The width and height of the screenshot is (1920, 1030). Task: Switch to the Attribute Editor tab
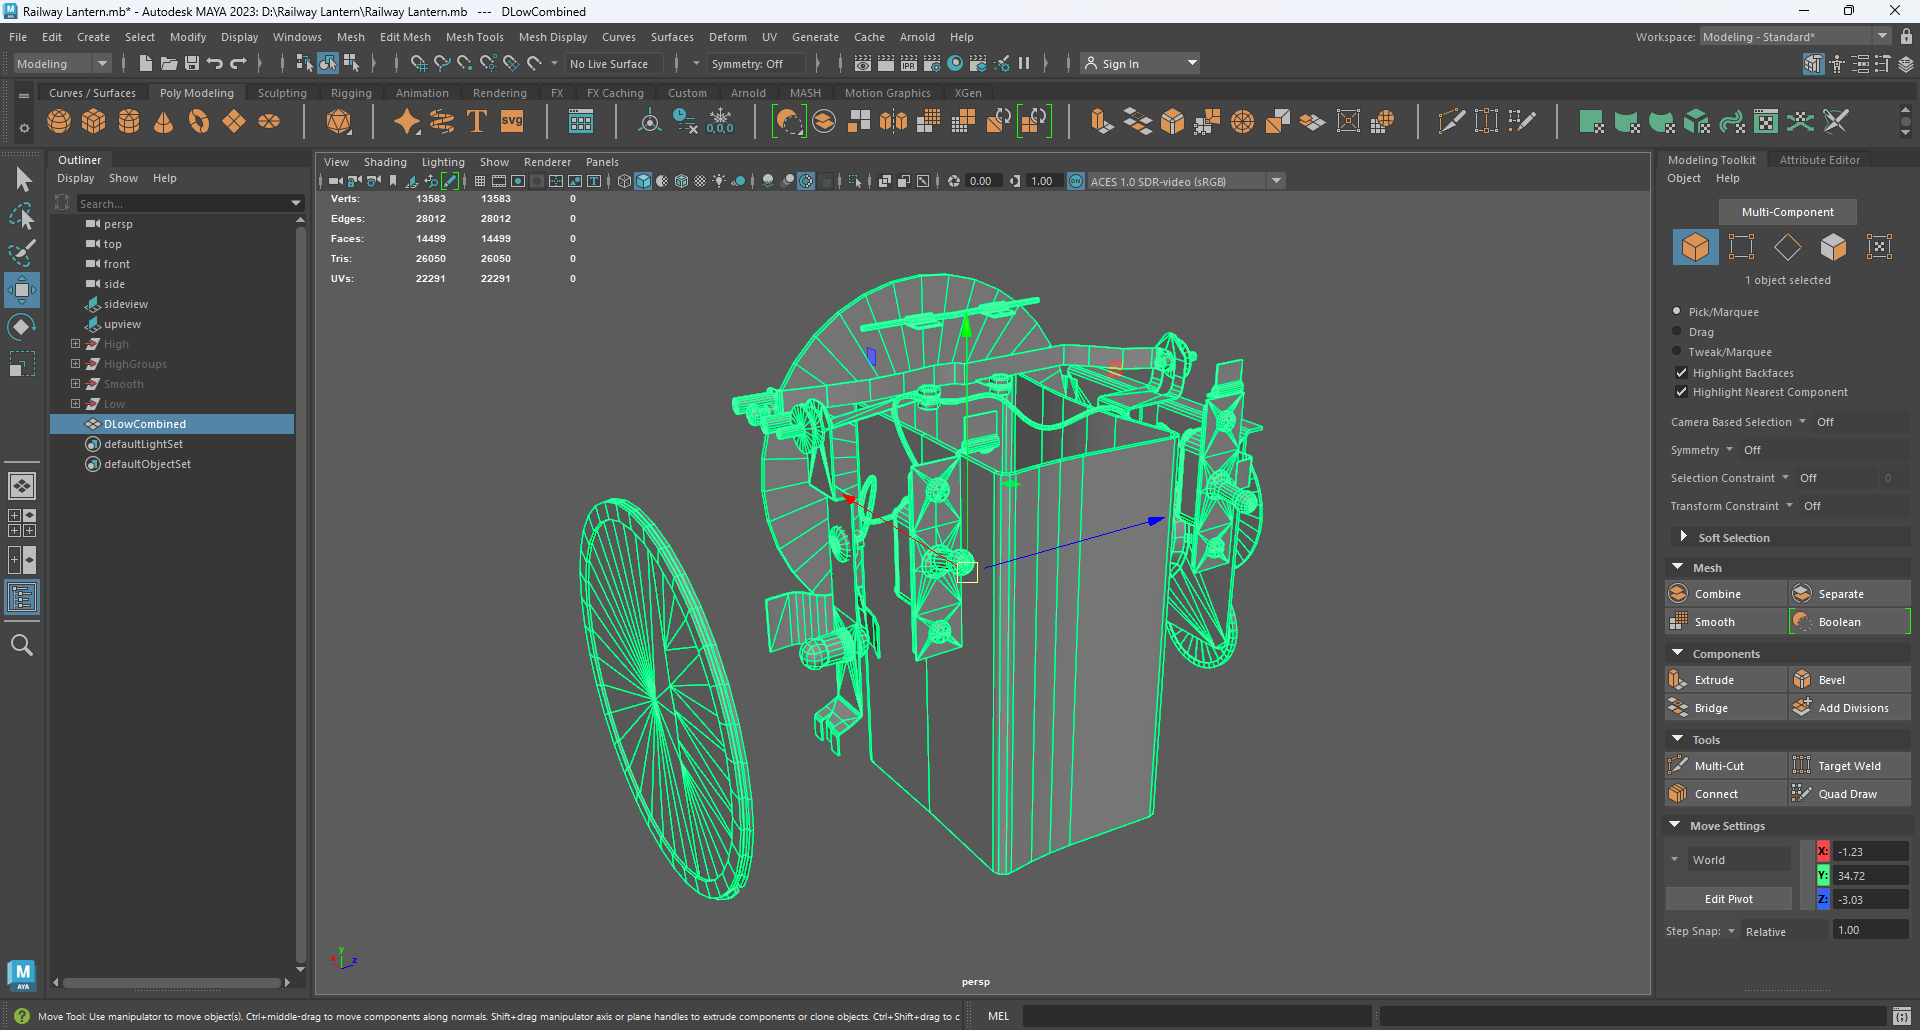pos(1819,159)
